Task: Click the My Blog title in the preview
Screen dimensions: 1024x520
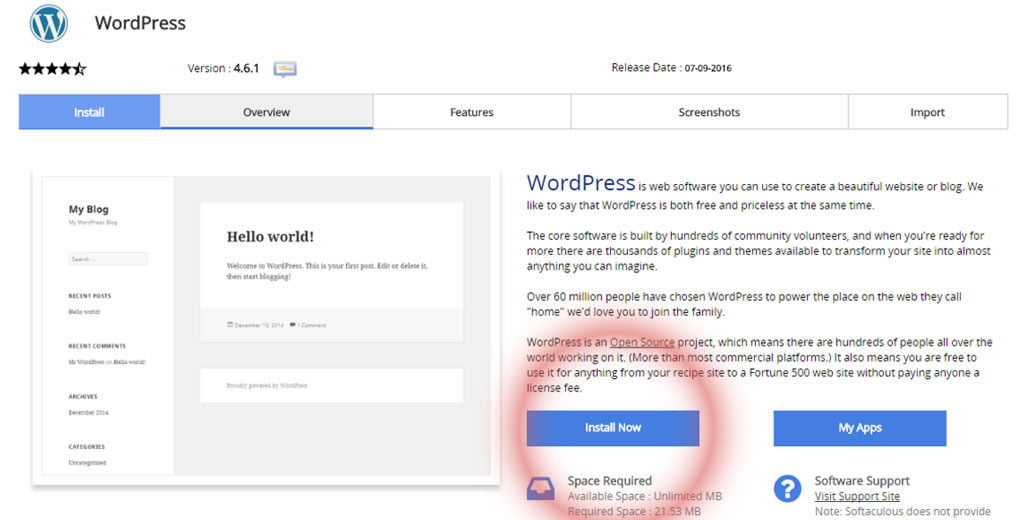Action: (89, 210)
